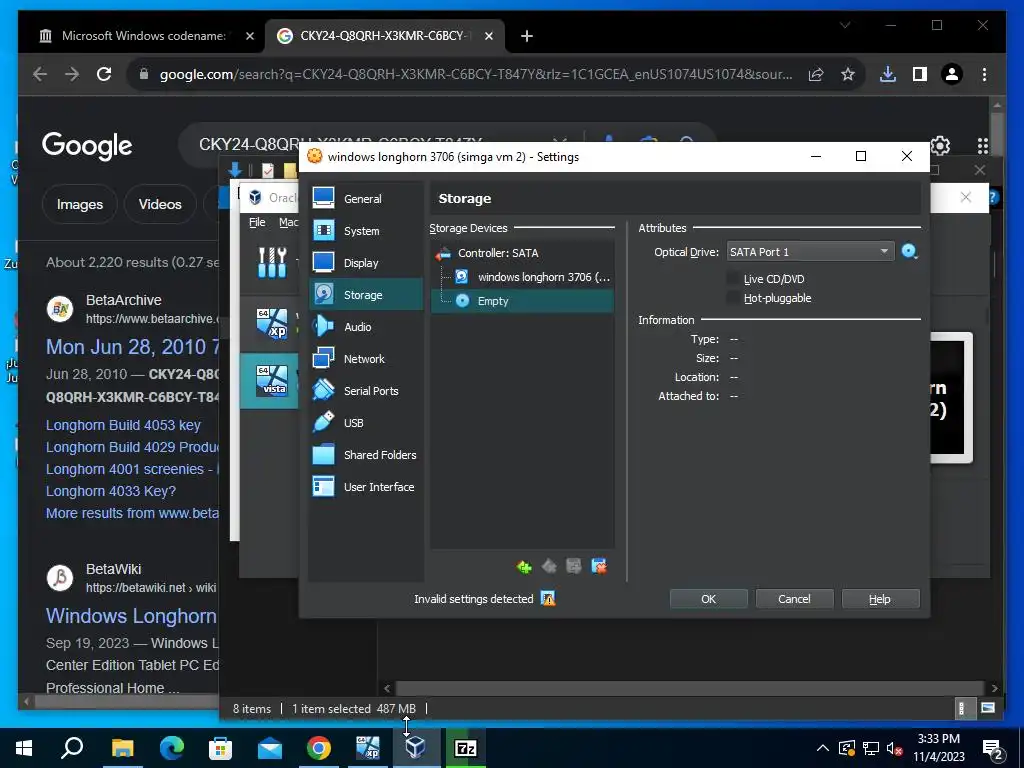The width and height of the screenshot is (1024, 768).
Task: Toggle Chrome side panel
Action: [920, 74]
